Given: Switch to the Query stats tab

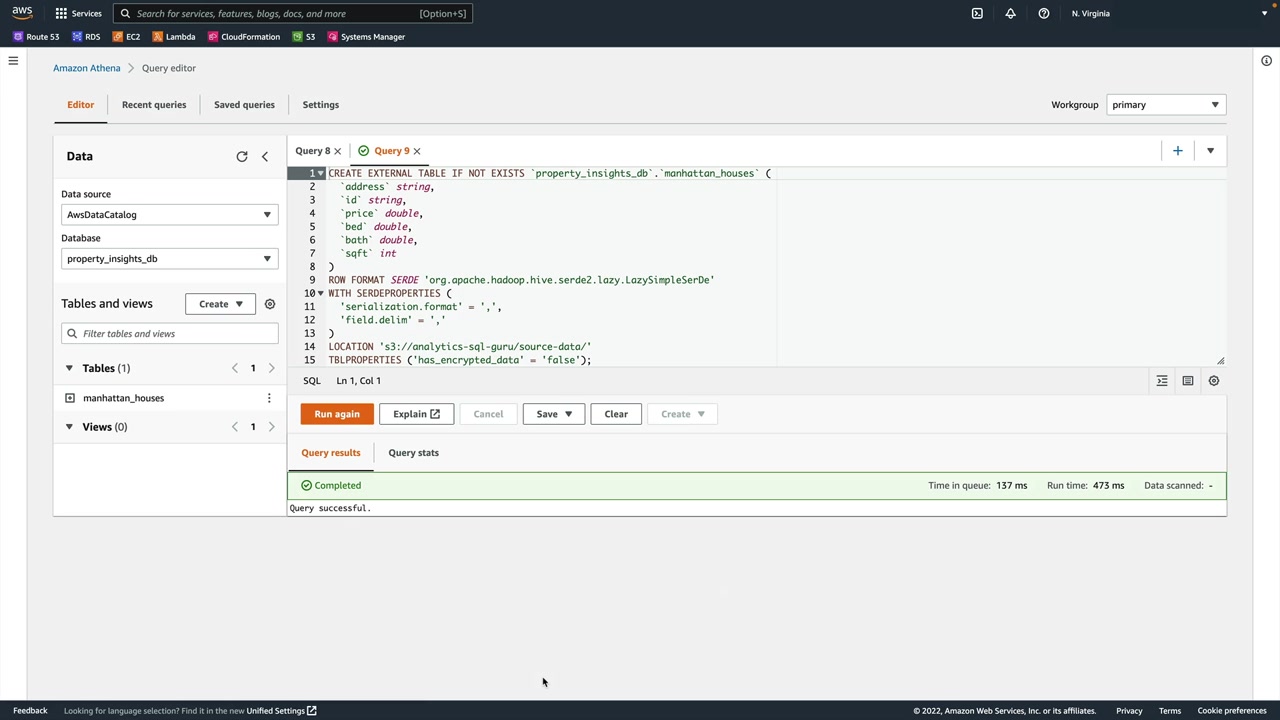Looking at the screenshot, I should point(413,453).
